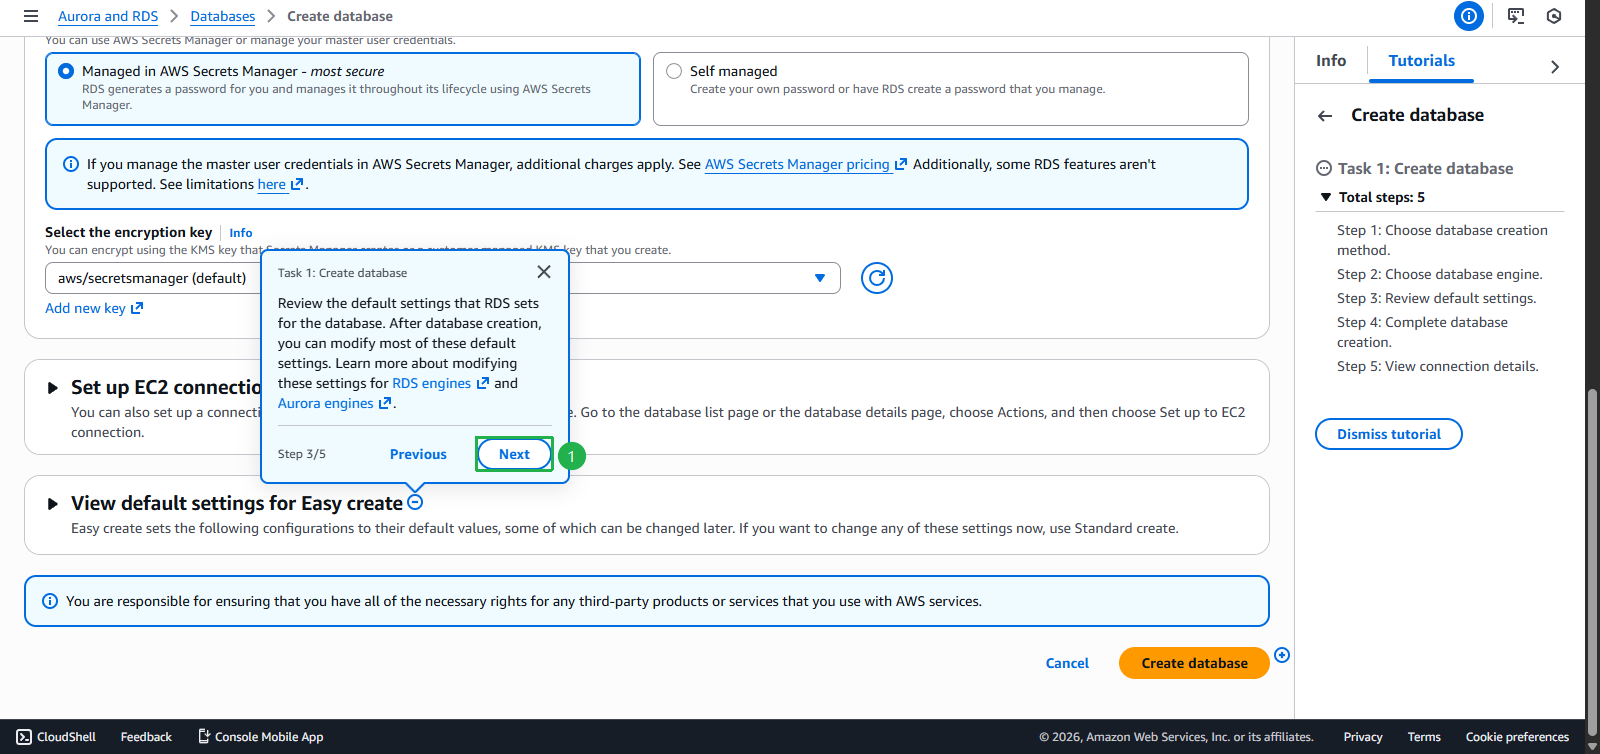Click the blue info circle icon in header
1600x754 pixels.
coord(1468,16)
